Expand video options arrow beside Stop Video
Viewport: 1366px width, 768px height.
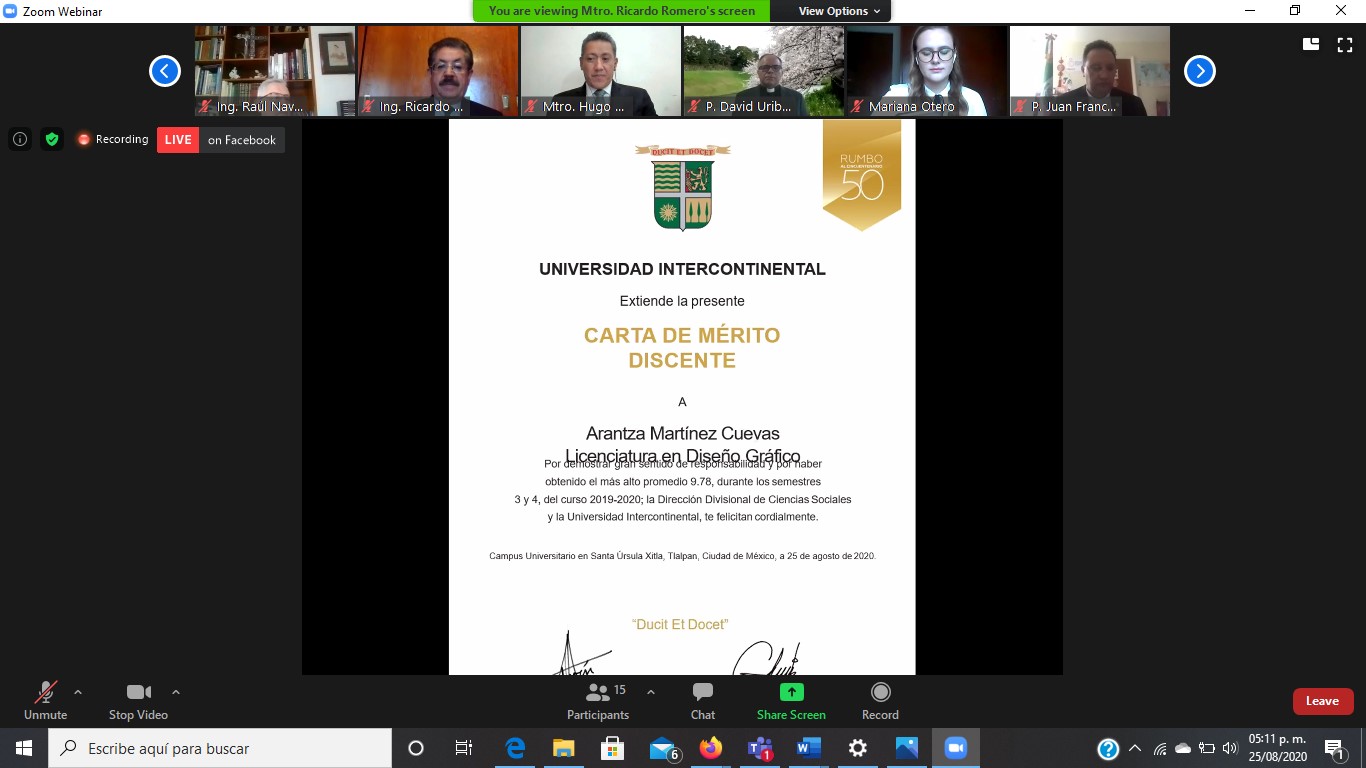click(176, 692)
